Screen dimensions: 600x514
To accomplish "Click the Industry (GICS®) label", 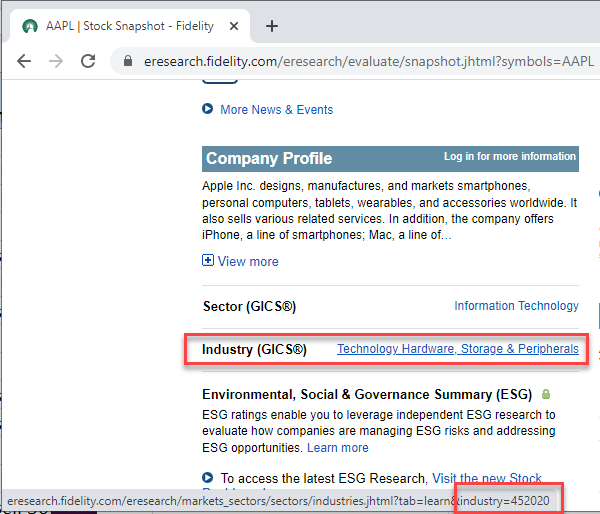I will 254,349.
